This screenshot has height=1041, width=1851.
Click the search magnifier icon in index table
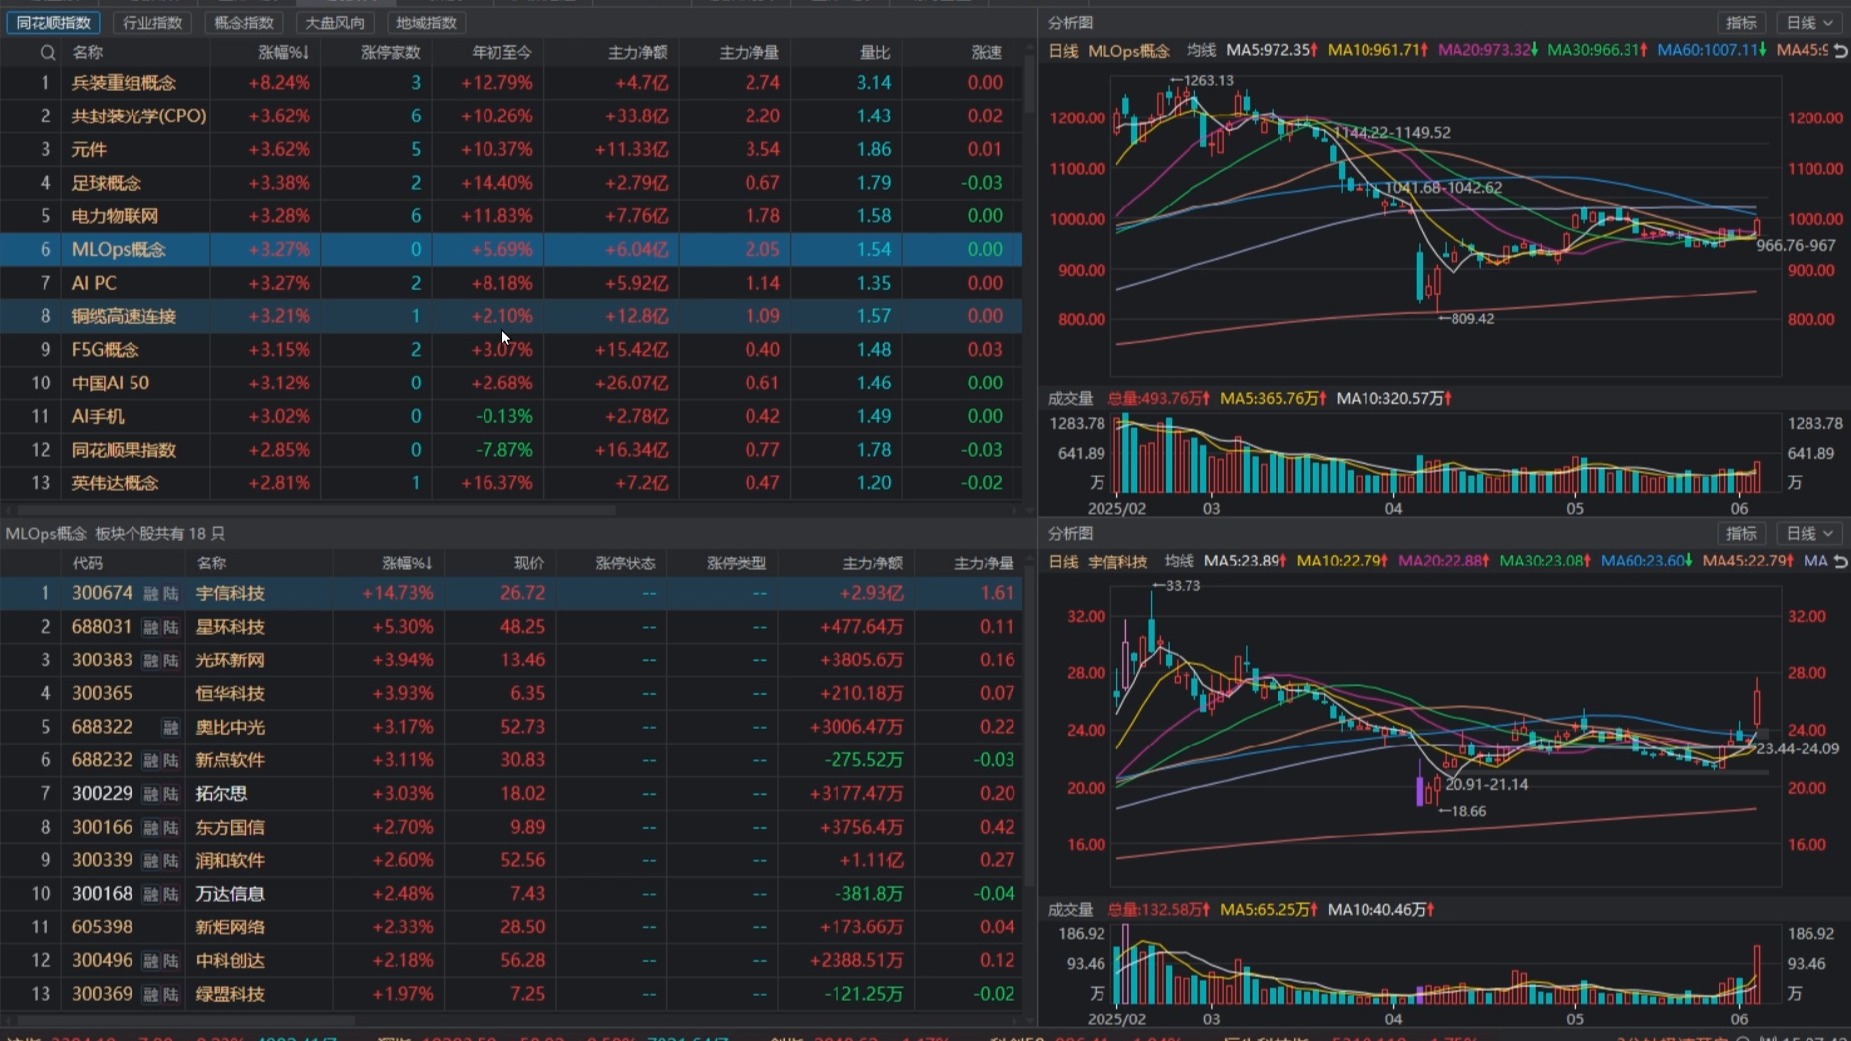click(47, 52)
